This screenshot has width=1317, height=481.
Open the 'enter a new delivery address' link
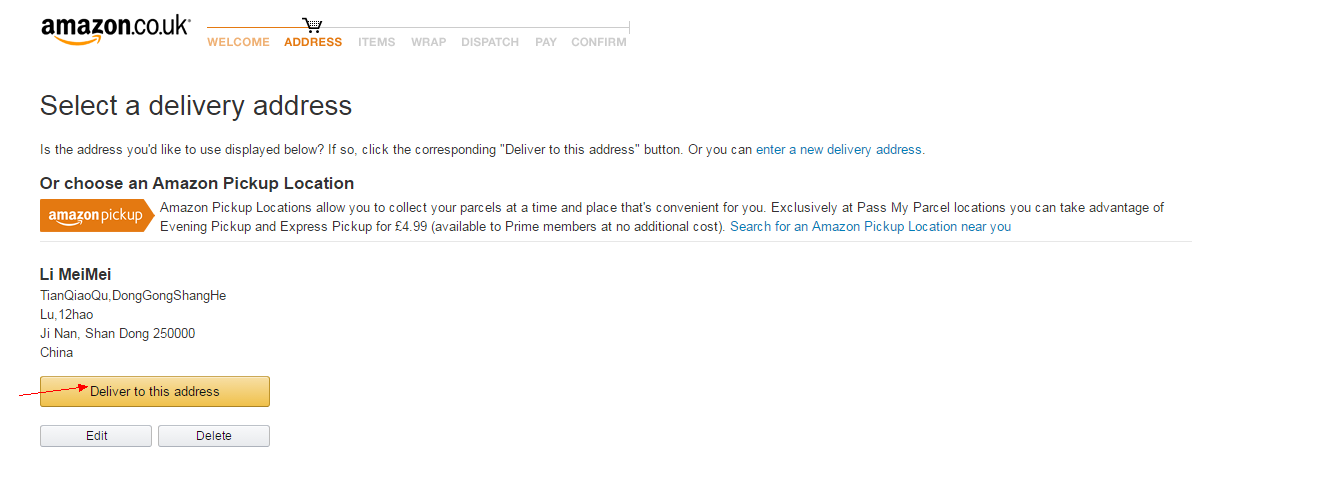839,150
